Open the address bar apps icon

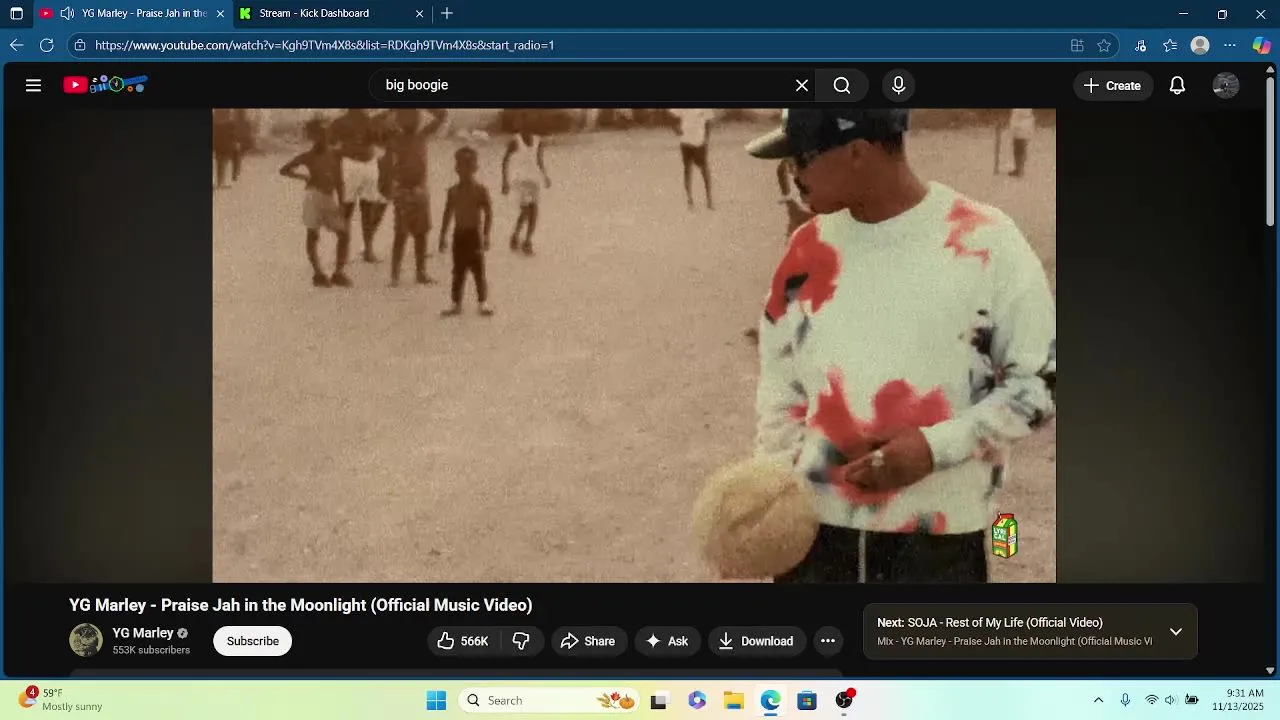(1077, 45)
